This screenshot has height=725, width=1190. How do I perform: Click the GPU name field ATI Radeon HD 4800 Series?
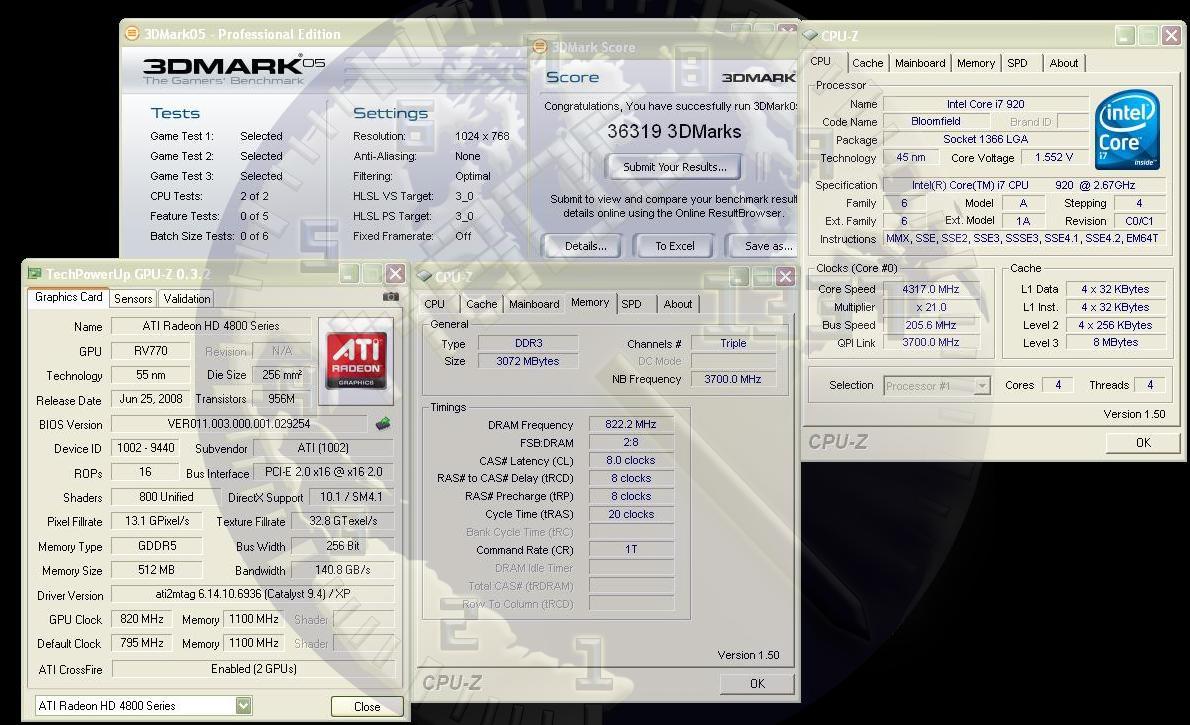[210, 326]
